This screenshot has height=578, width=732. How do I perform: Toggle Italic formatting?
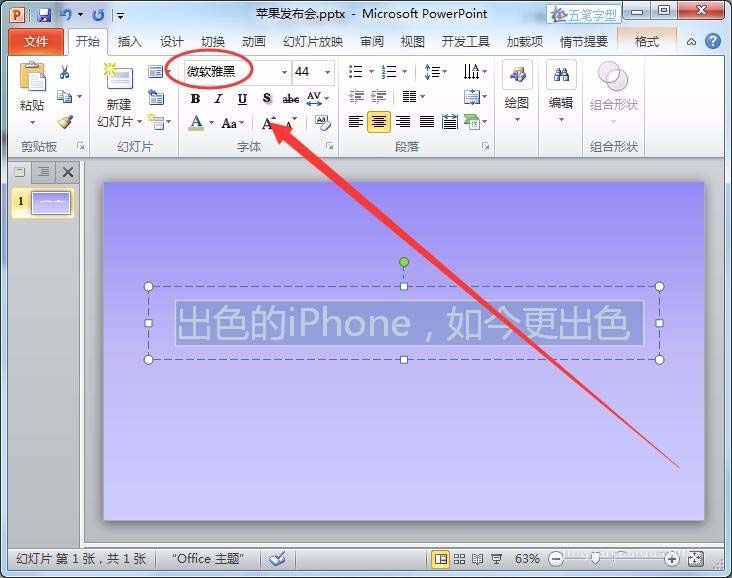pyautogui.click(x=218, y=99)
